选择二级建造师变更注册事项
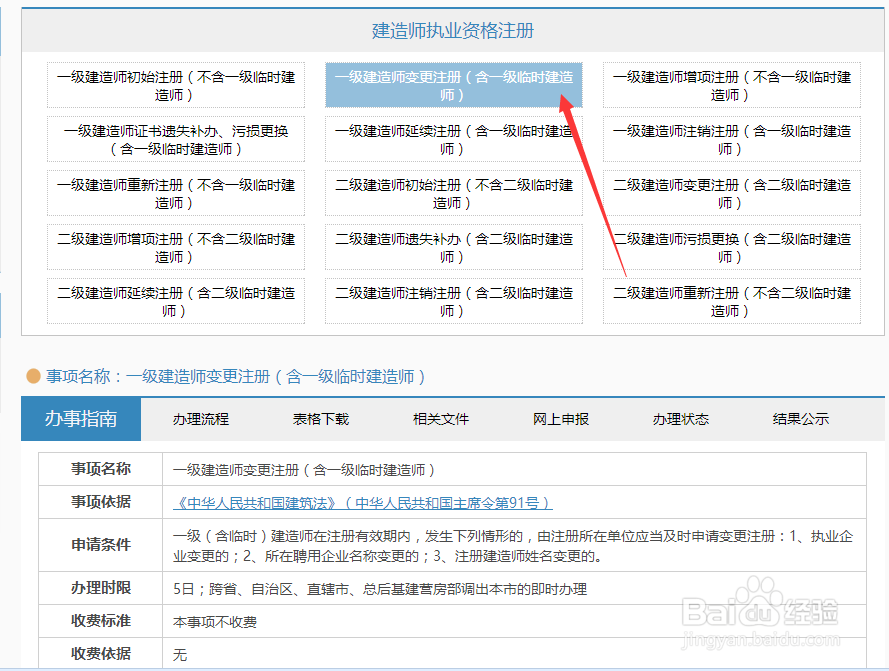This screenshot has width=889, height=671. click(x=730, y=192)
